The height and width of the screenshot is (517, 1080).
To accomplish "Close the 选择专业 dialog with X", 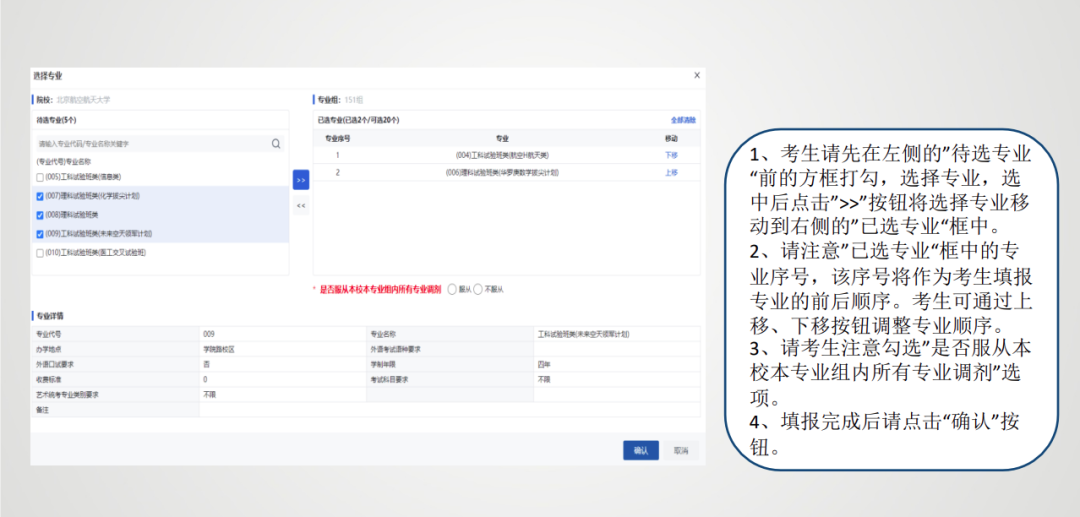I will [697, 76].
